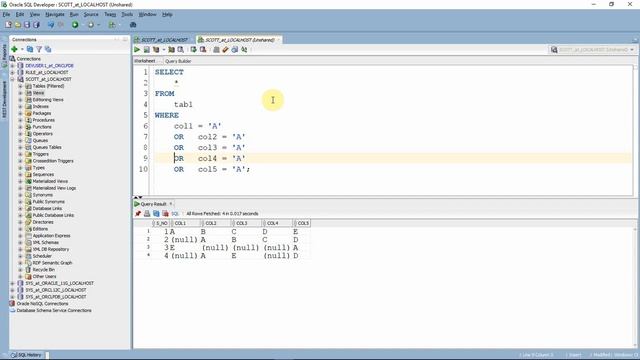Open the binoculars Find DB Object icon
The width and height of the screenshot is (640, 360).
point(133,25)
